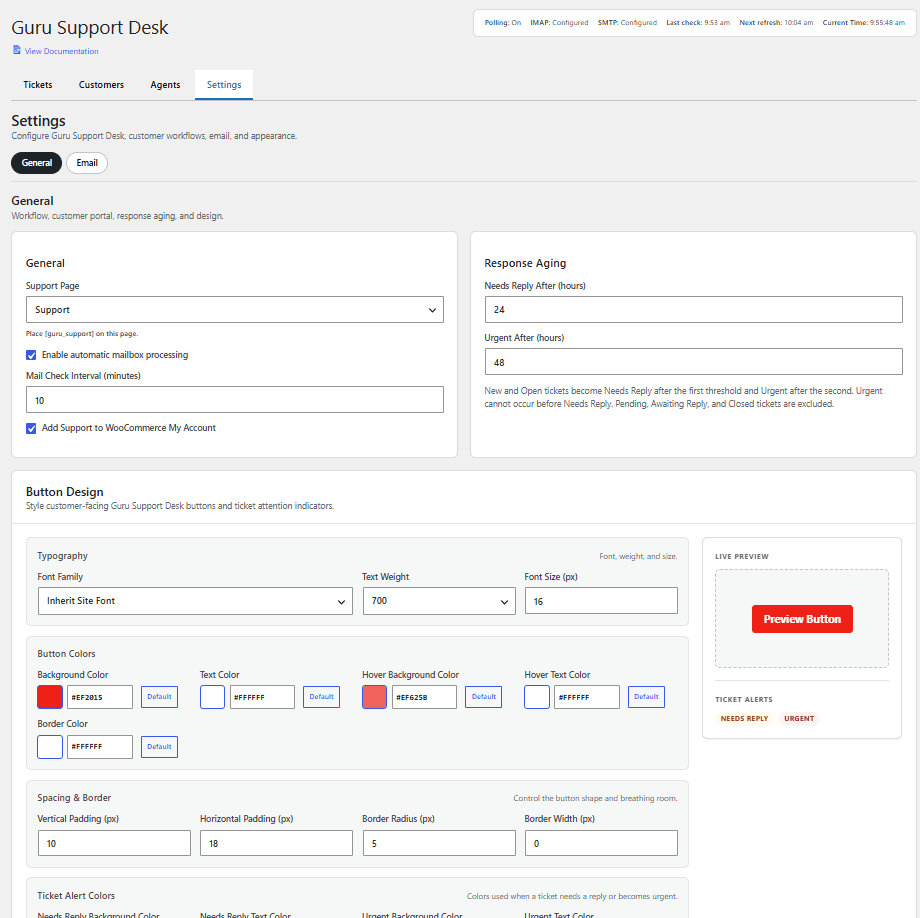Screen dimensions: 920x918
Task: Click the Vertical Padding (px) field
Action: coord(114,843)
